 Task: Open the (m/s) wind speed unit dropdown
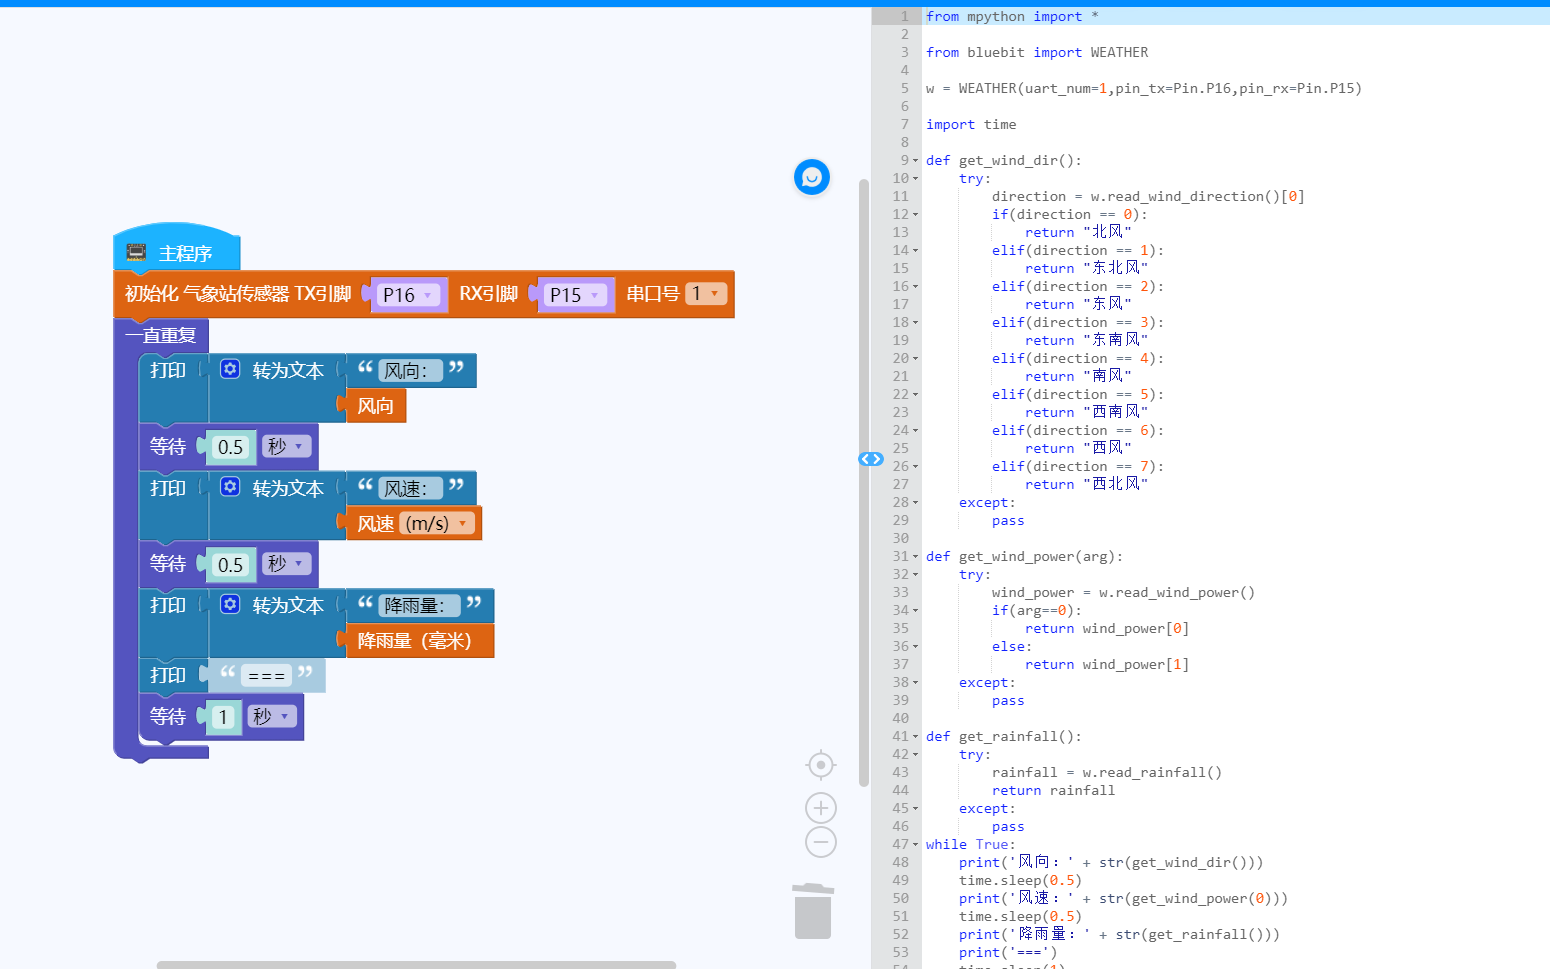pyautogui.click(x=437, y=523)
